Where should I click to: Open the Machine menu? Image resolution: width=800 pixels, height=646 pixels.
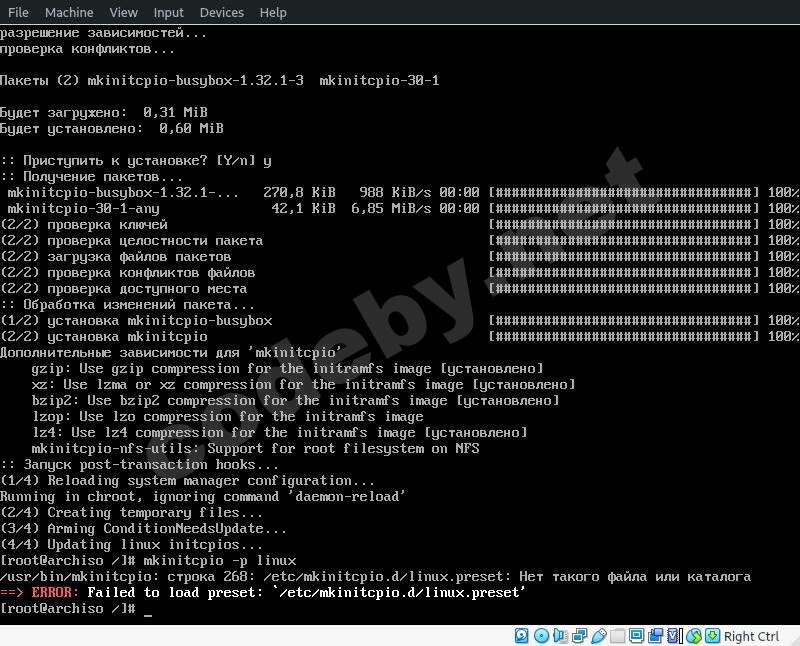(x=69, y=12)
